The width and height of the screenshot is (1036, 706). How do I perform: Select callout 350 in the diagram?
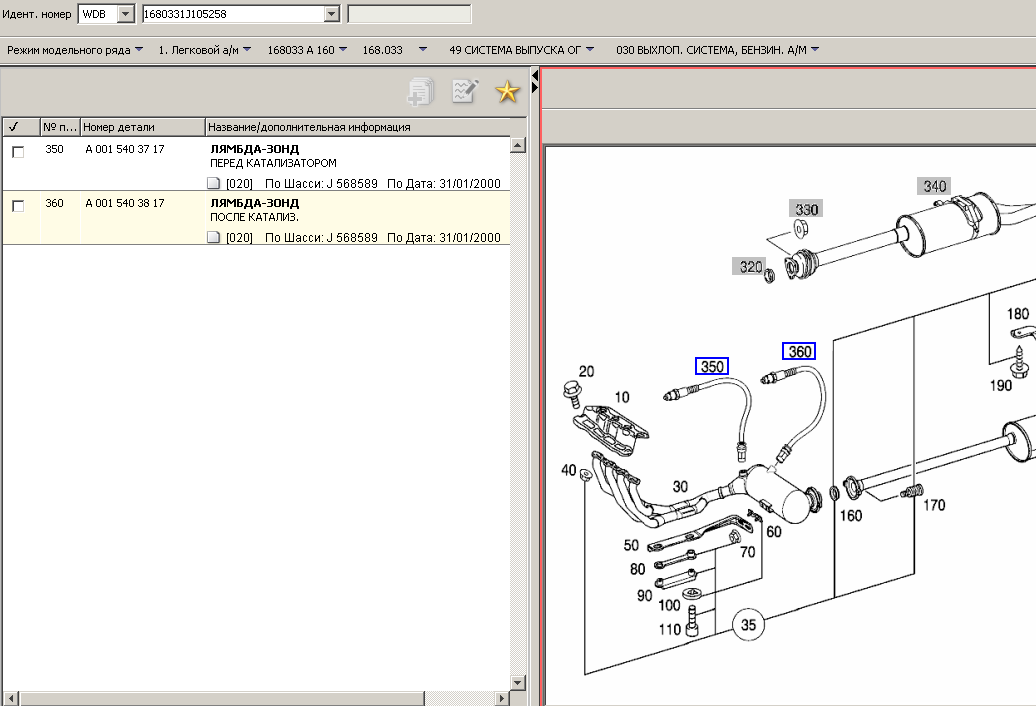tap(712, 367)
